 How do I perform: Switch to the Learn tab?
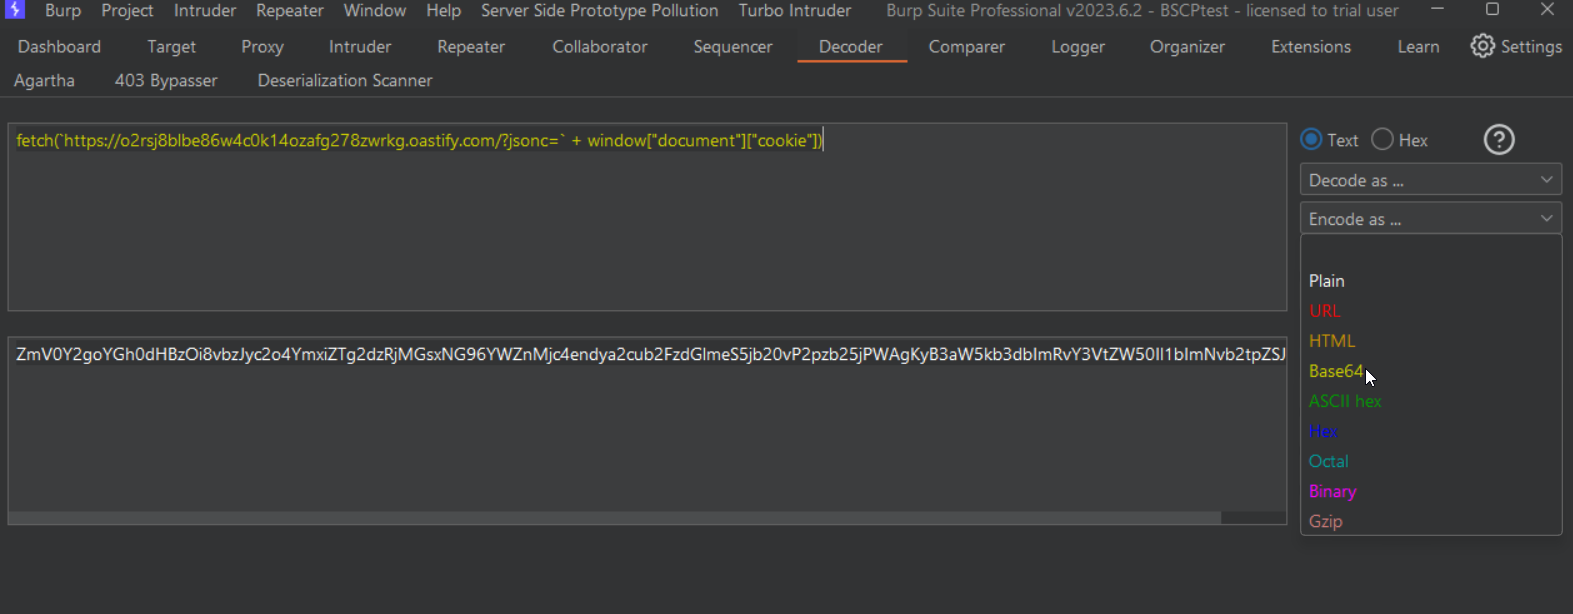(1418, 46)
